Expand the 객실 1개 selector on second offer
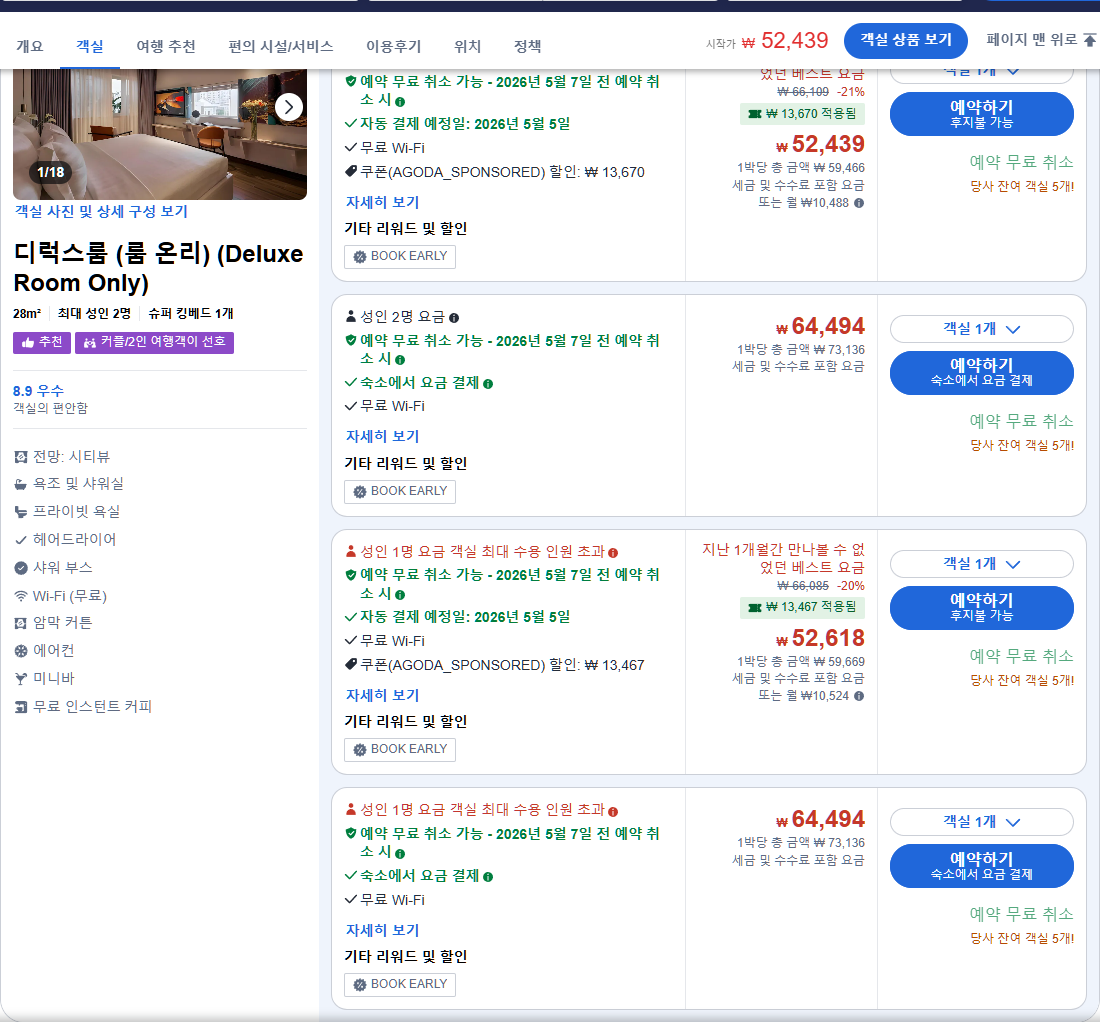The height and width of the screenshot is (1024, 1100). 981,329
